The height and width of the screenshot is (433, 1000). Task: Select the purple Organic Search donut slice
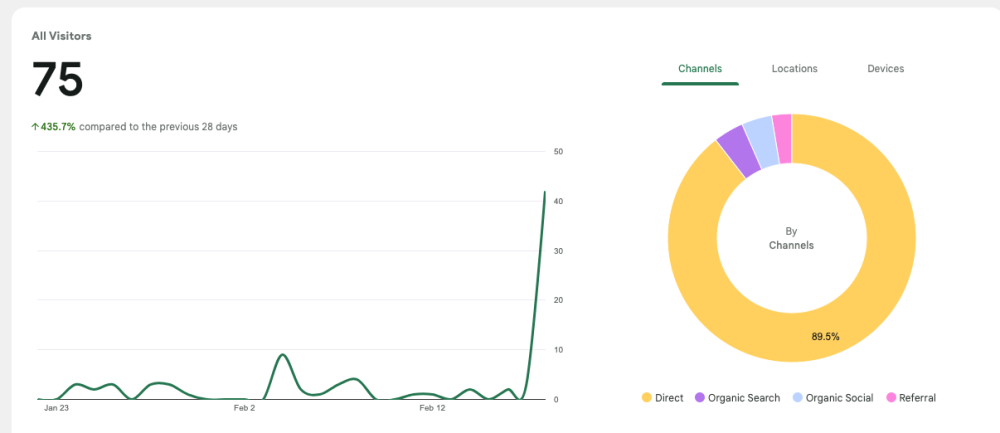(x=732, y=144)
